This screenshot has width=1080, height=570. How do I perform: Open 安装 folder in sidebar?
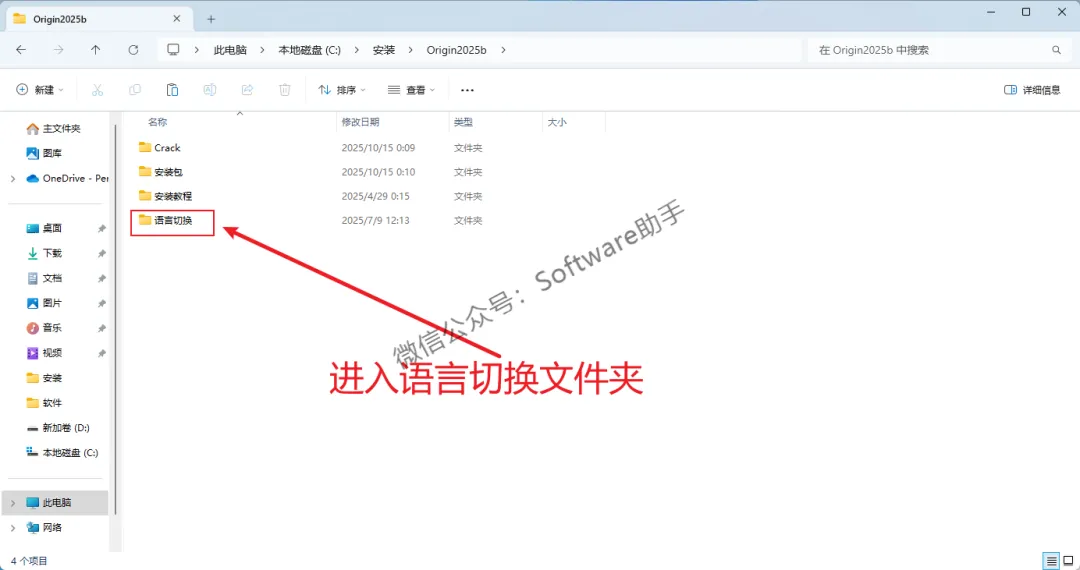tap(45, 378)
